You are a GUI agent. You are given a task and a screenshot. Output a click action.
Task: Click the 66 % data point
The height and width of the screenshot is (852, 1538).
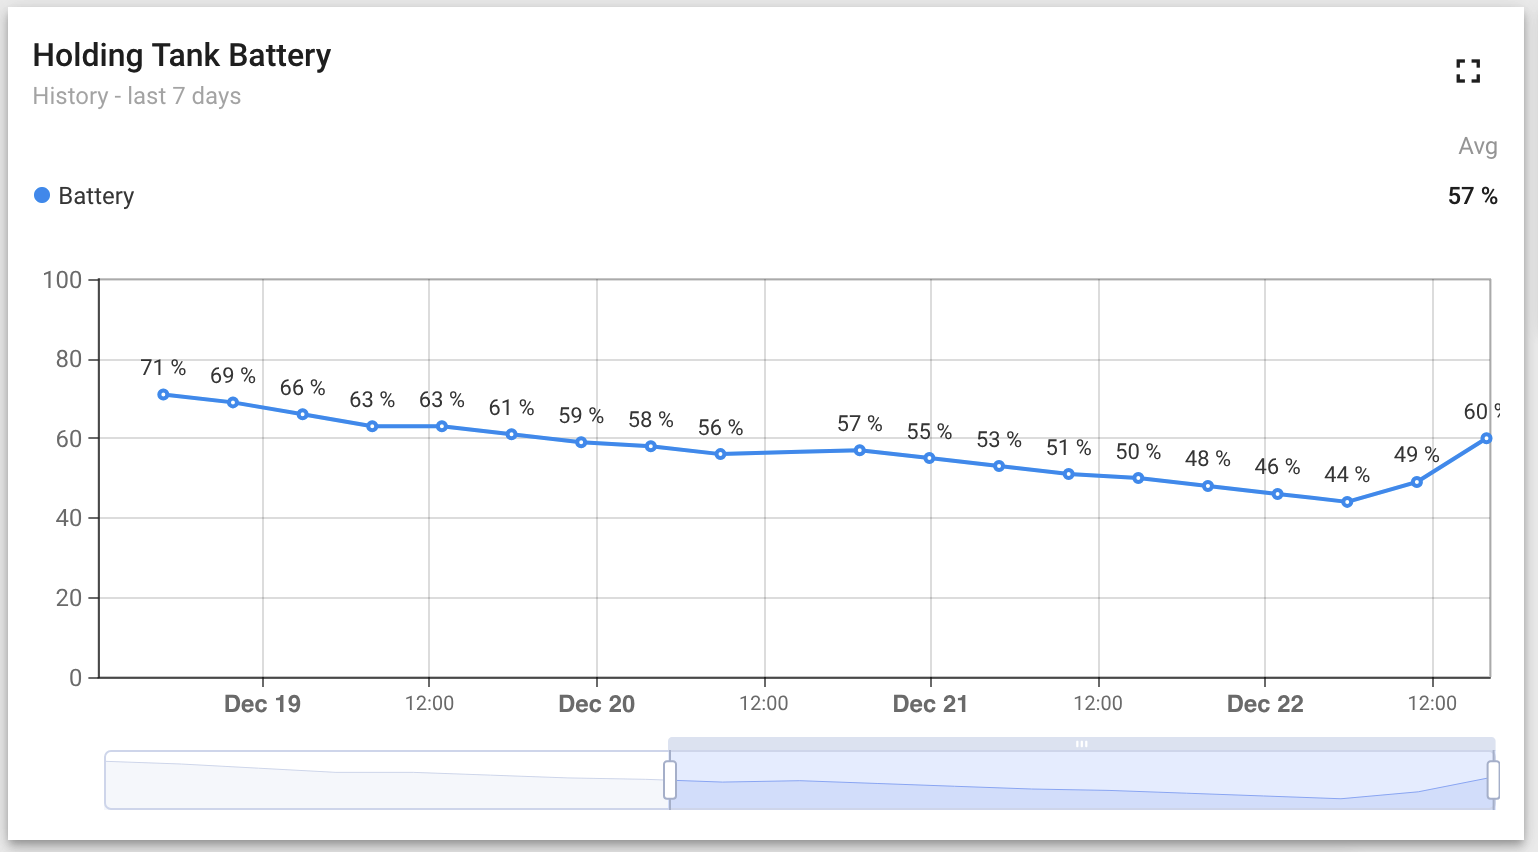303,414
